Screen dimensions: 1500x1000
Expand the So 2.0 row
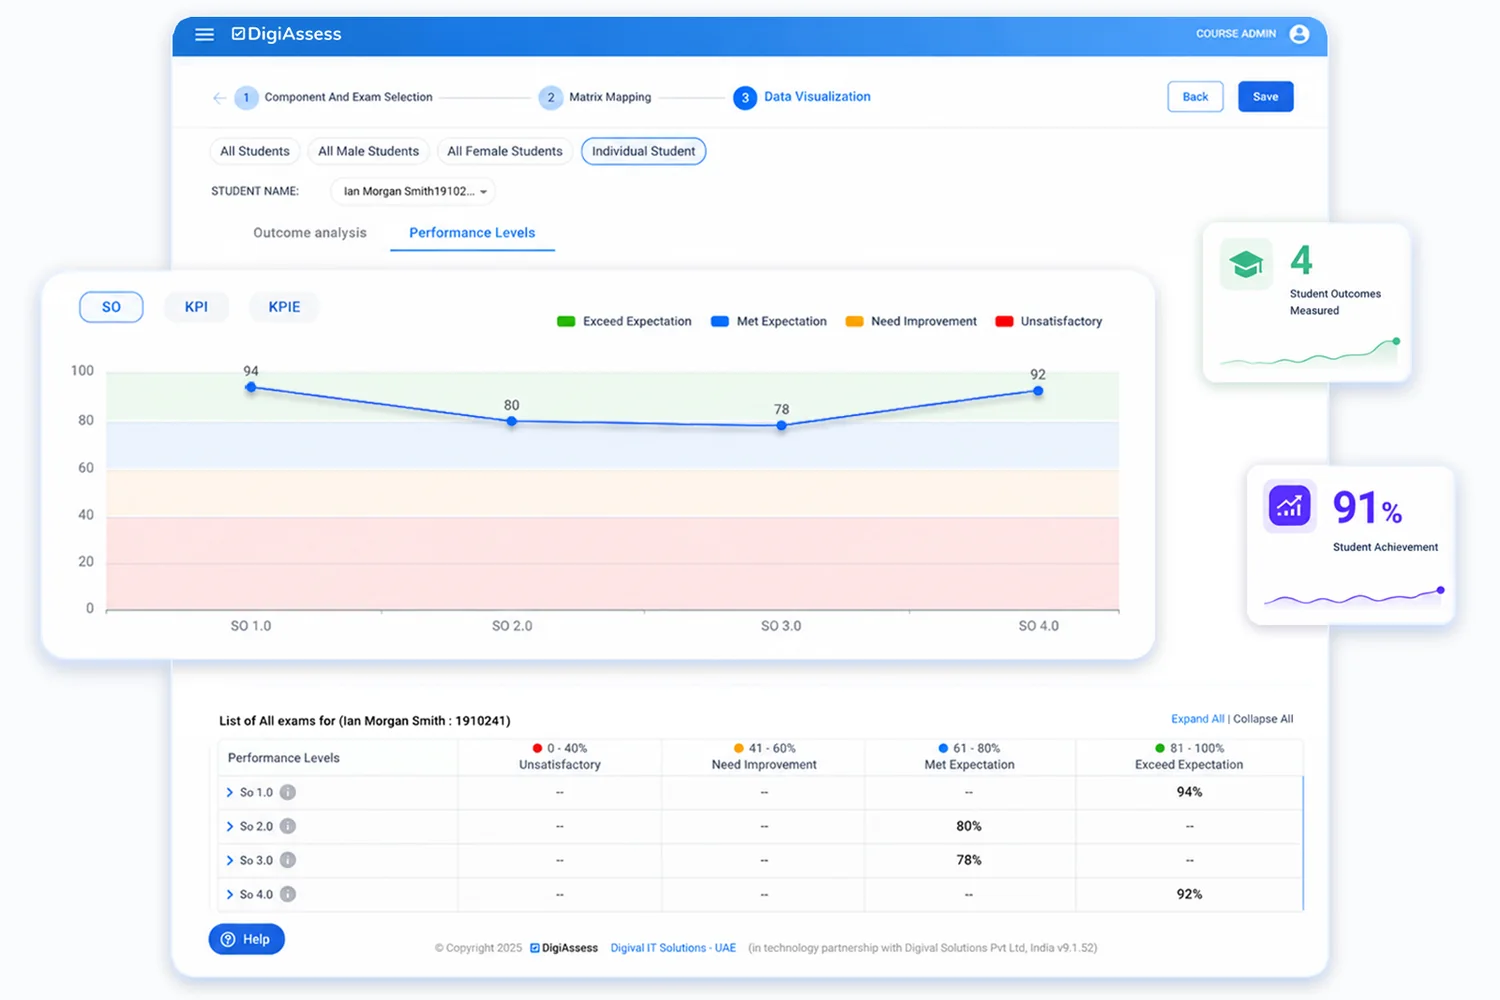[230, 826]
